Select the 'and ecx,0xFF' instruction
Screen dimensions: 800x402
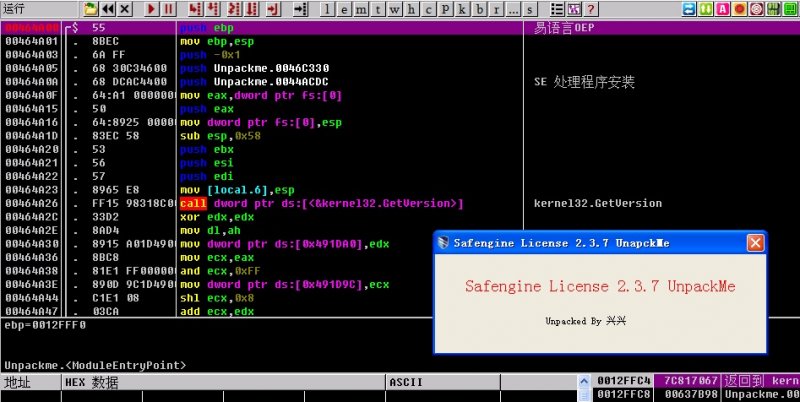[220, 271]
